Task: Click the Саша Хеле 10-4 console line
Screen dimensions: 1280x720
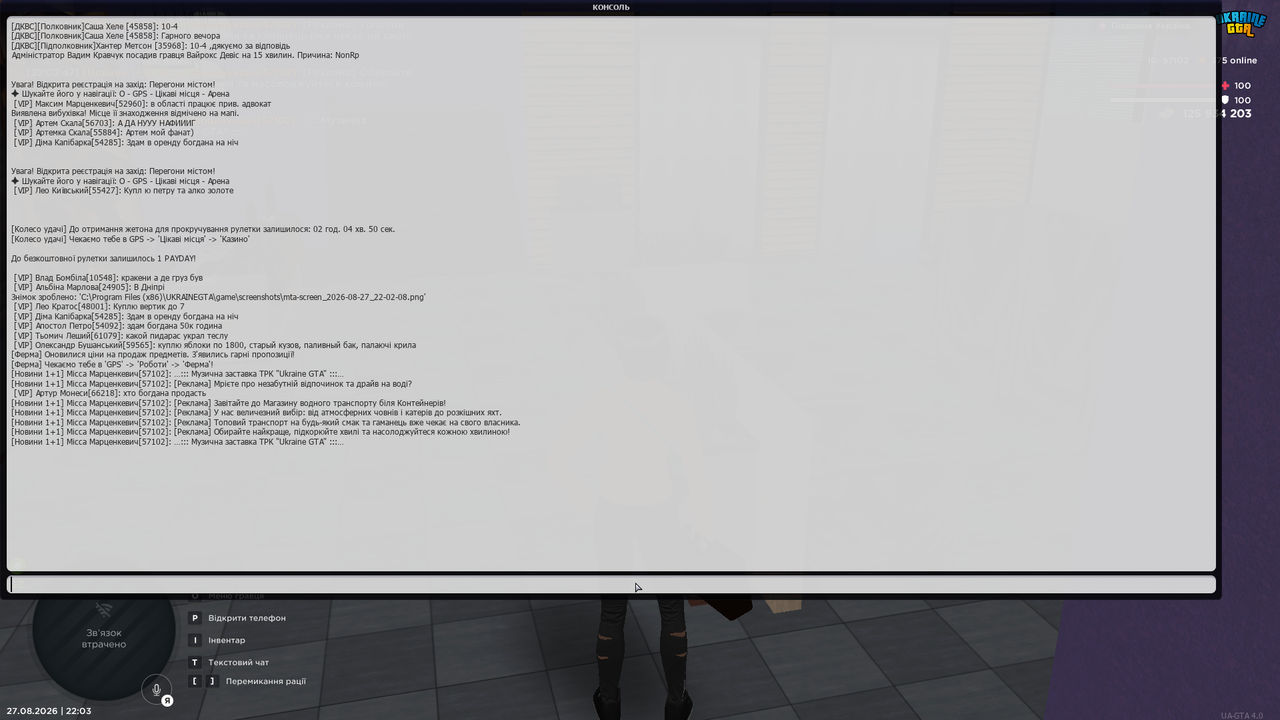Action: (x=95, y=27)
